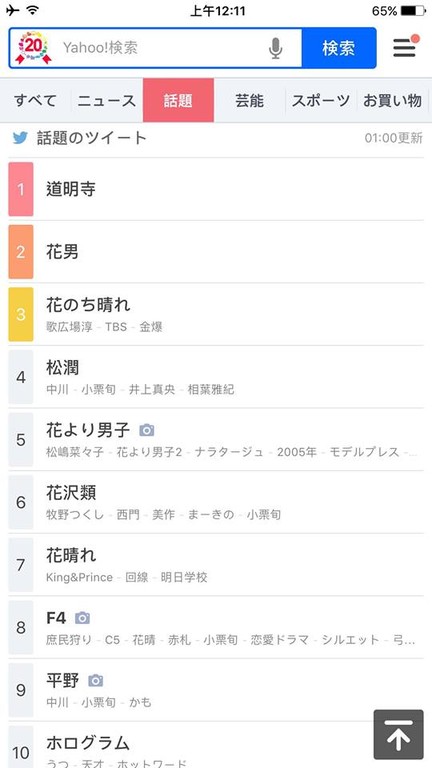The width and height of the screenshot is (432, 768).
Task: Switch to the ニュース tab
Action: tap(107, 100)
